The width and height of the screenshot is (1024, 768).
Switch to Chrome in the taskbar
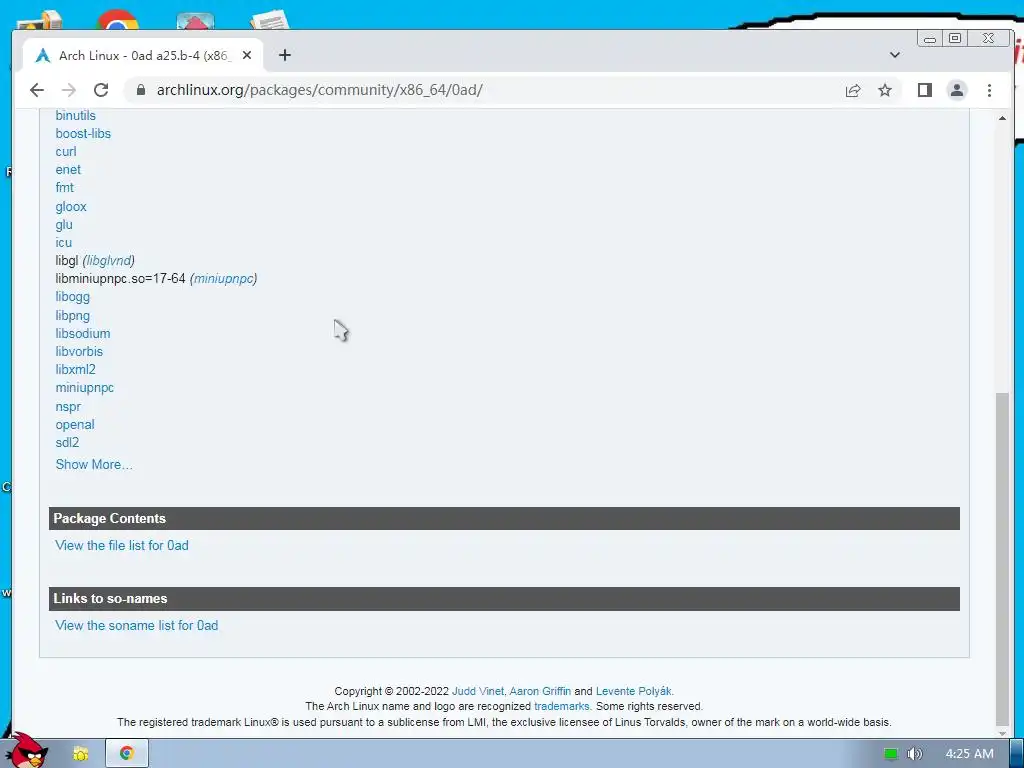tap(127, 753)
